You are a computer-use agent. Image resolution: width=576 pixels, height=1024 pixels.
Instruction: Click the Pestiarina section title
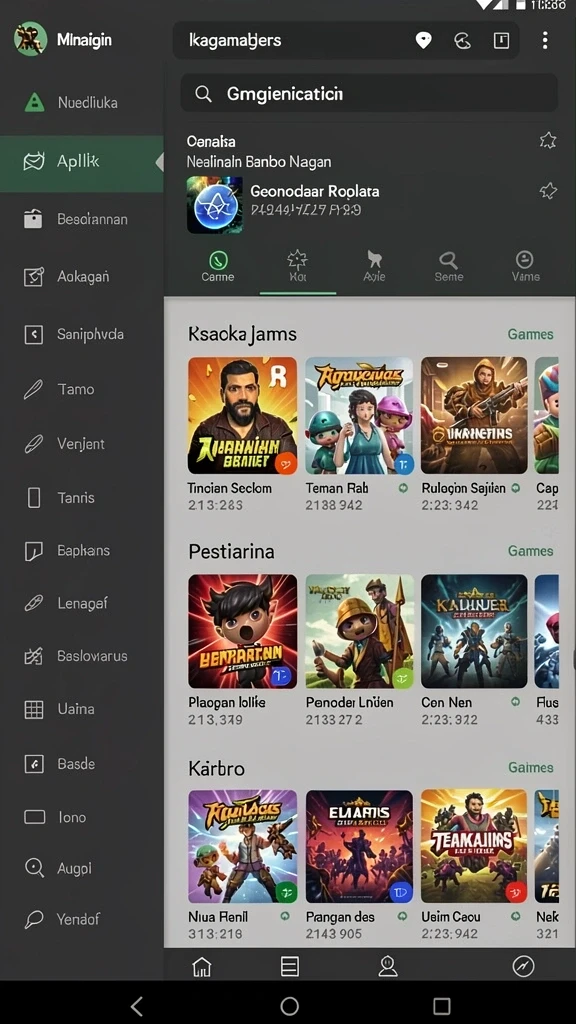click(x=231, y=552)
